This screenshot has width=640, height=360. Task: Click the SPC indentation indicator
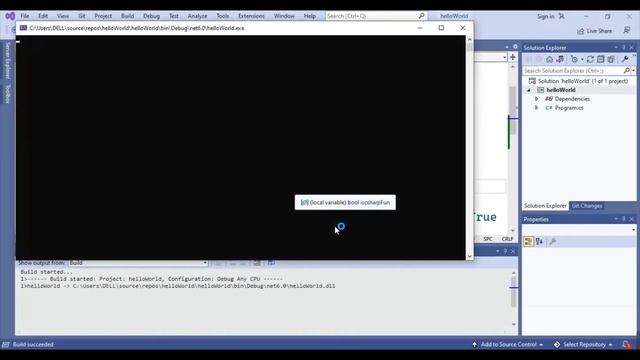[x=488, y=239]
